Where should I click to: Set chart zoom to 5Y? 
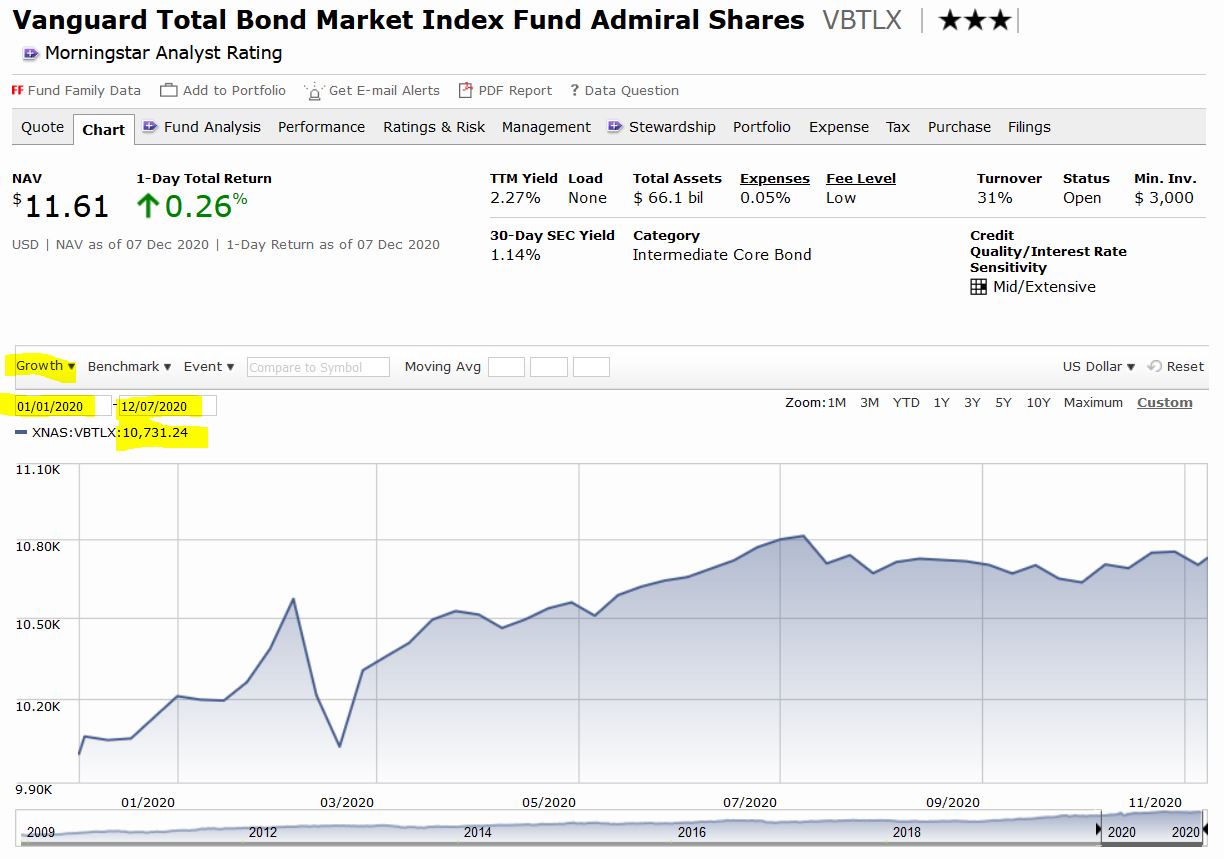tap(1003, 403)
